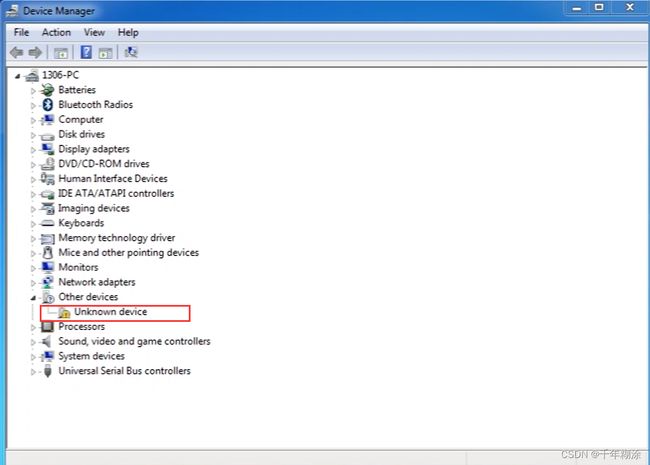Image resolution: width=650 pixels, height=465 pixels.
Task: Open the Action menu
Action: coord(56,32)
